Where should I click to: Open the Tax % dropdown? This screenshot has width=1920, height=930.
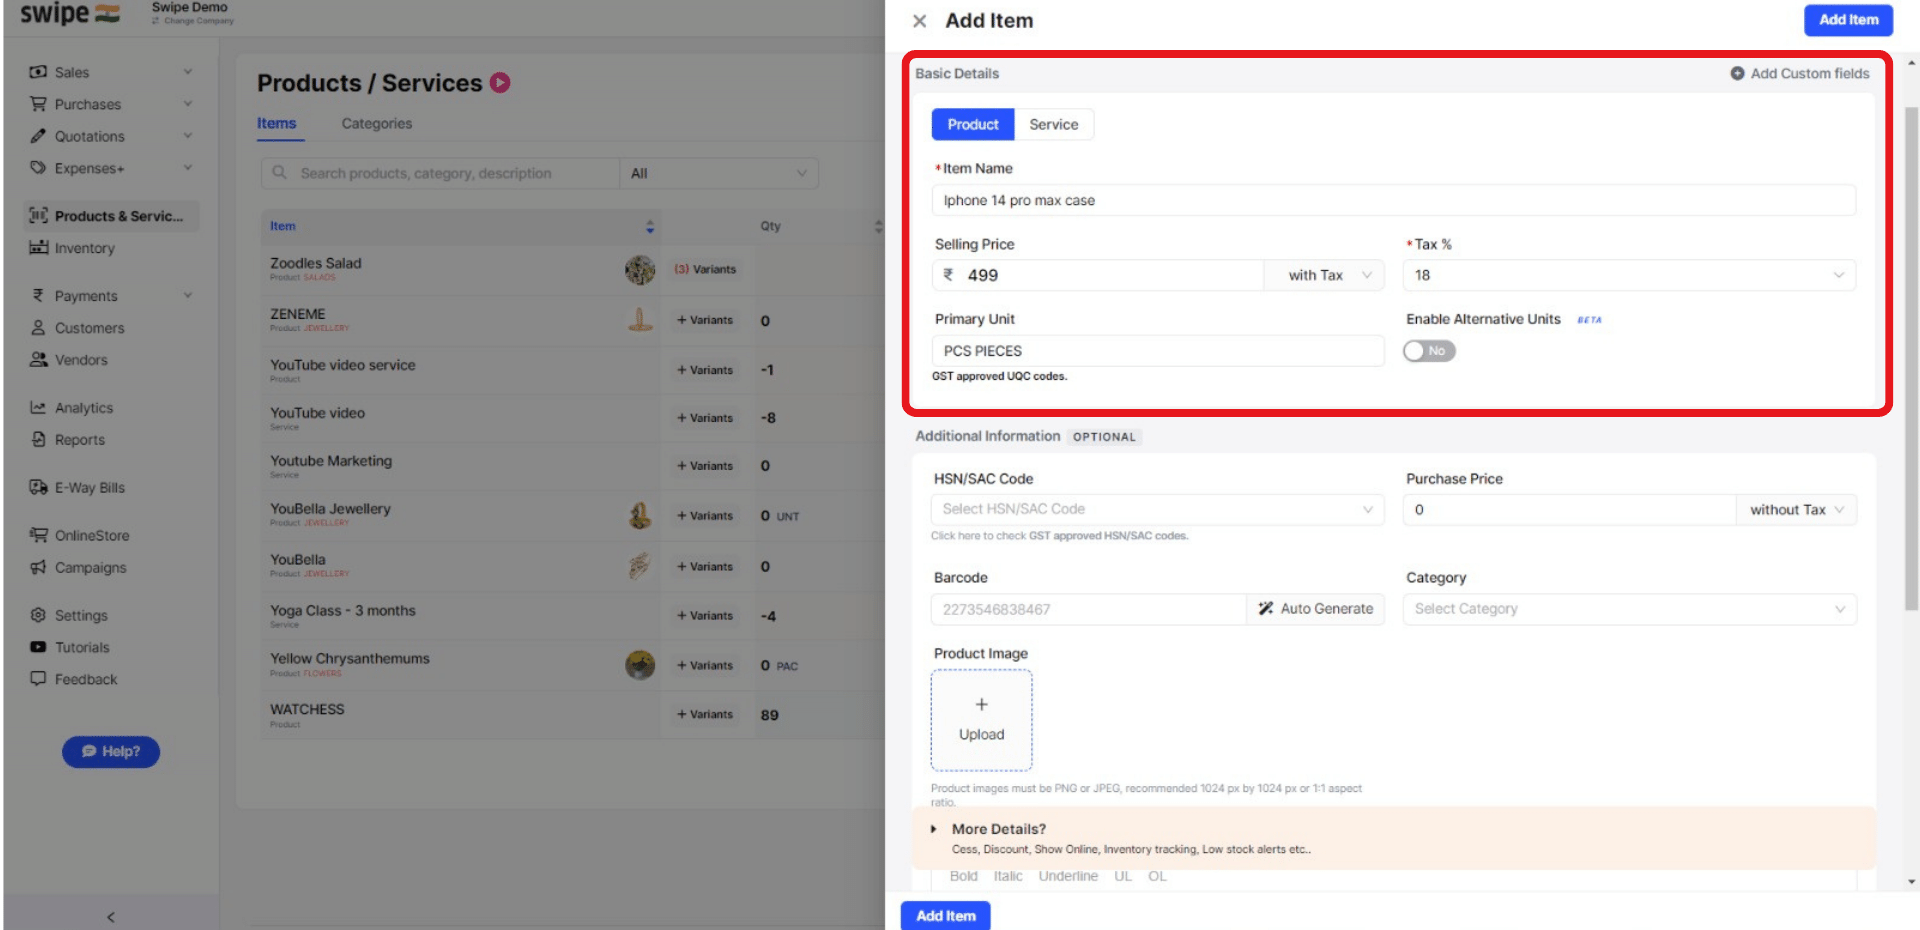pos(1627,275)
